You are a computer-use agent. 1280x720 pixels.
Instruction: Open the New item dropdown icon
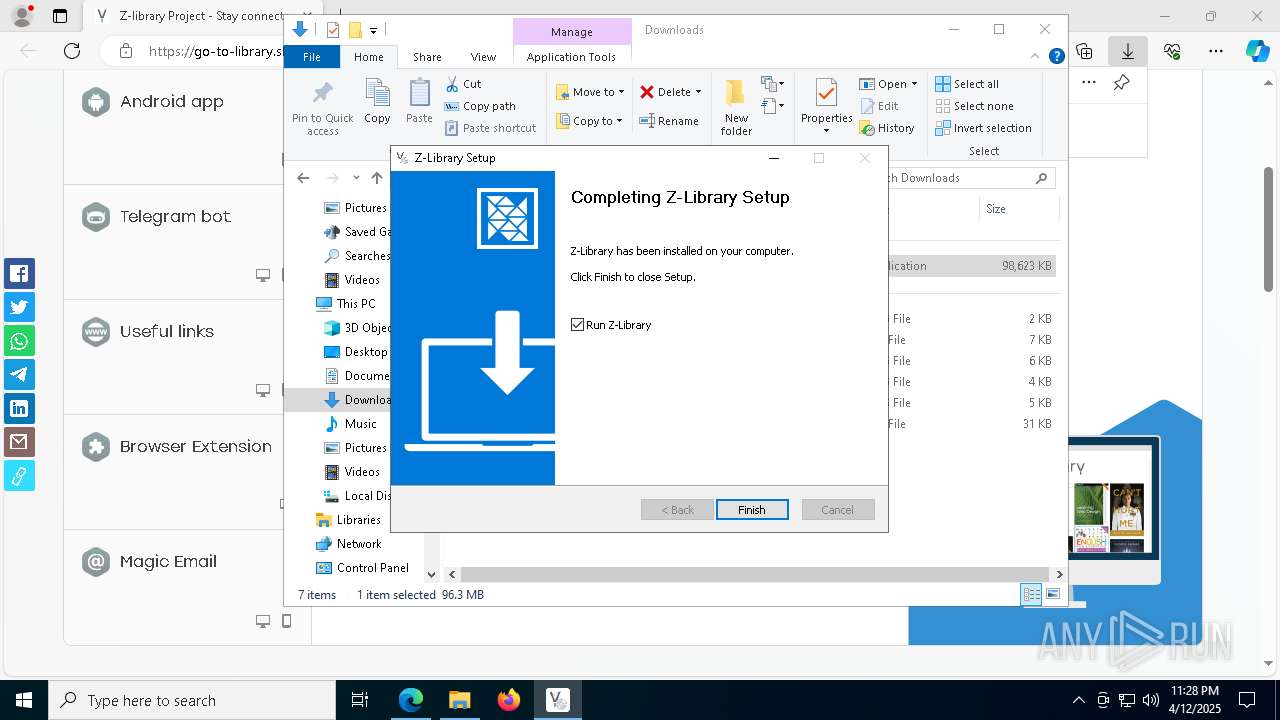(772, 84)
